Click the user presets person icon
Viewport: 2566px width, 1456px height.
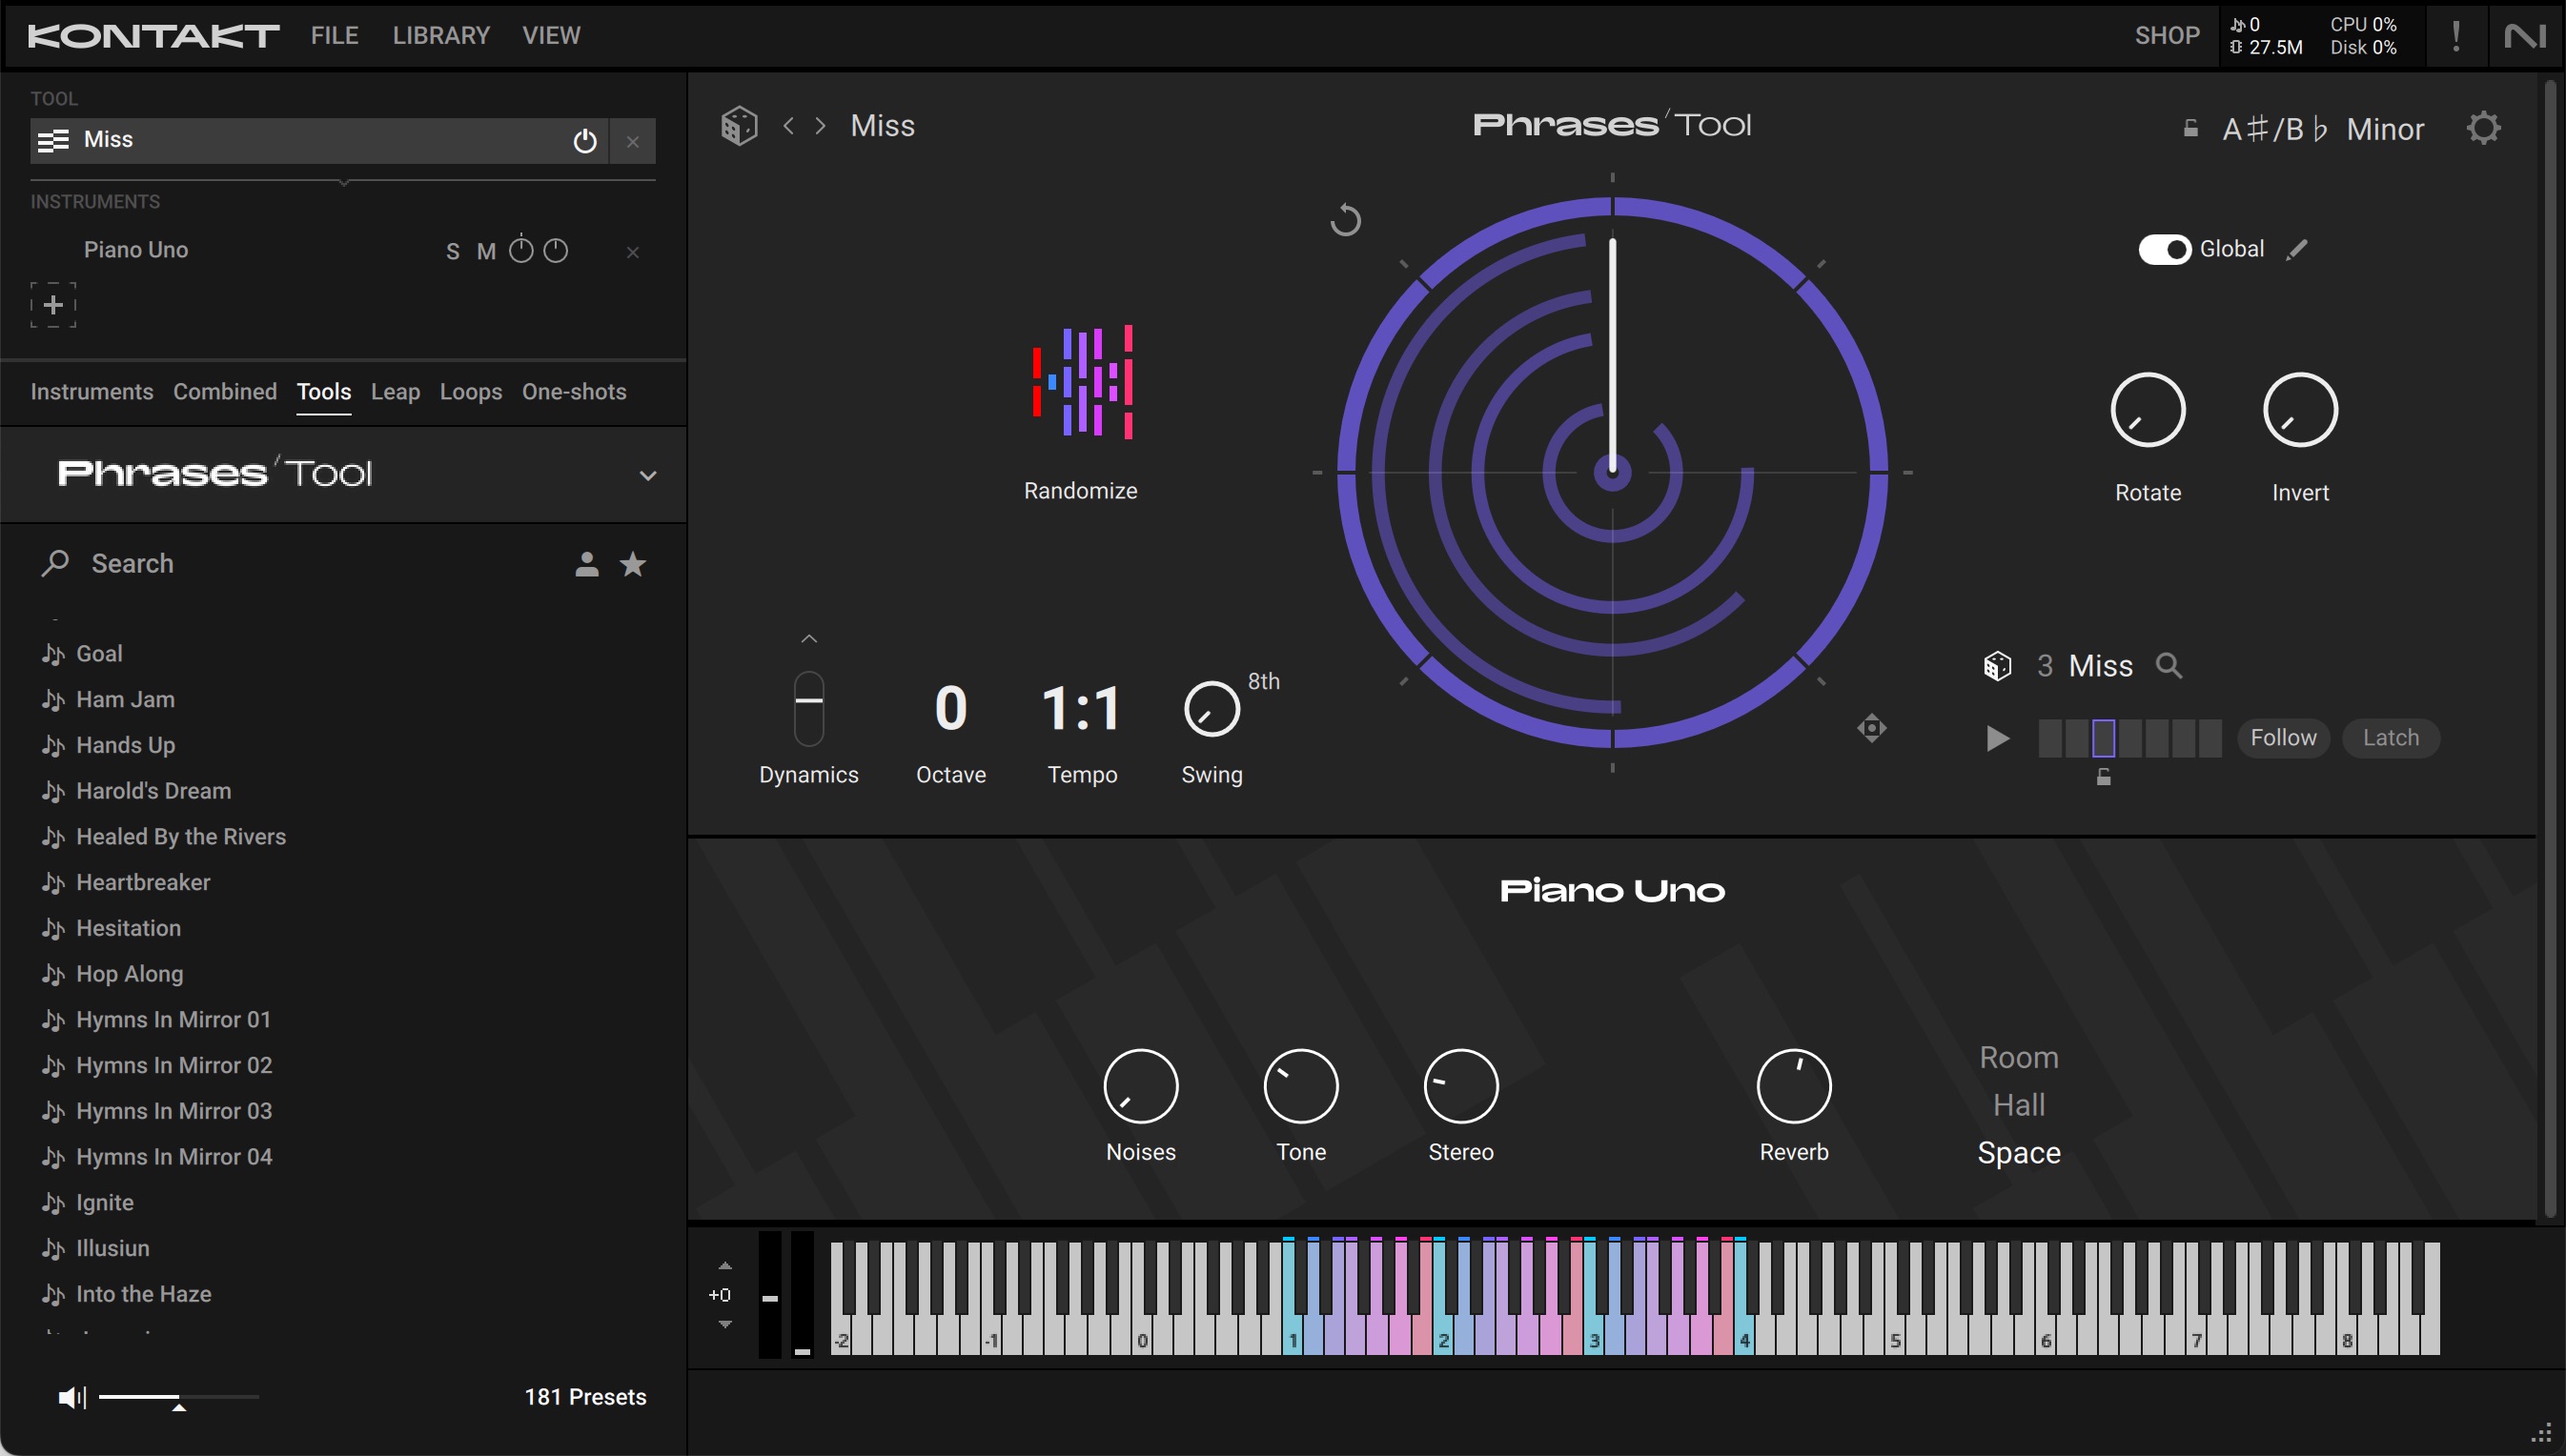[586, 565]
